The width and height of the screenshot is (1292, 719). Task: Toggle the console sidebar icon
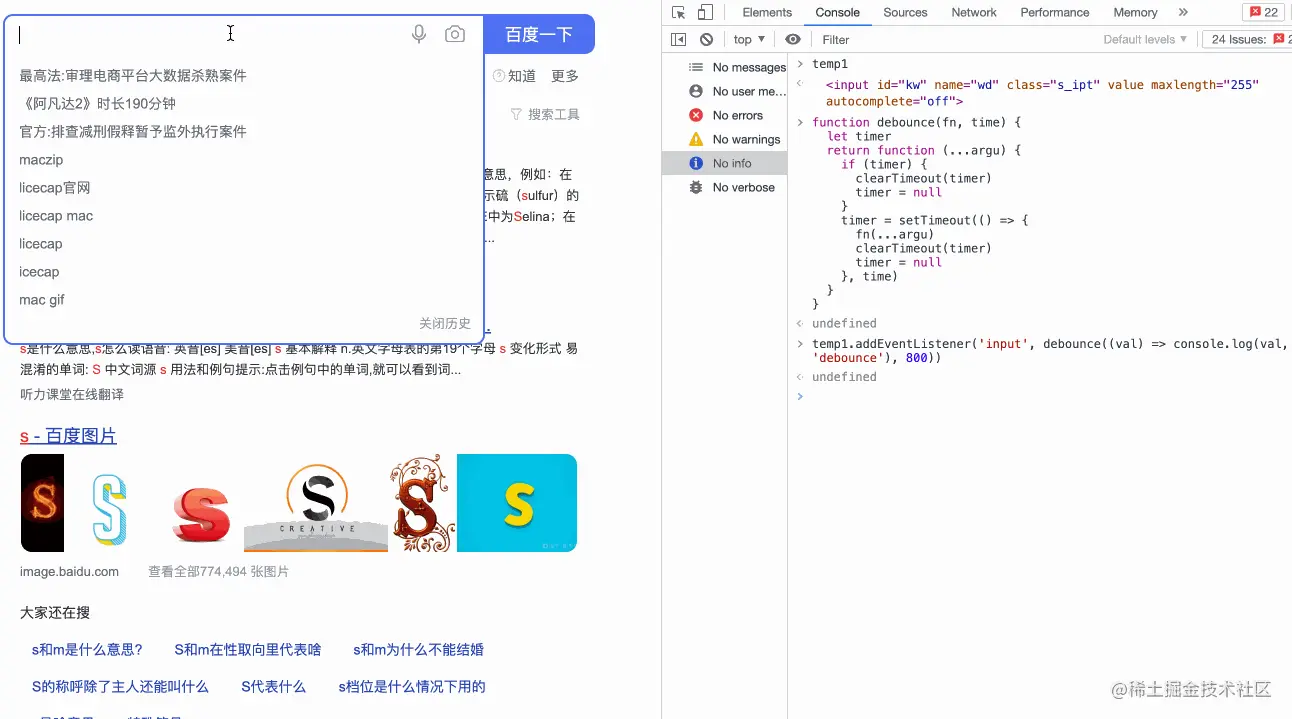click(x=678, y=39)
